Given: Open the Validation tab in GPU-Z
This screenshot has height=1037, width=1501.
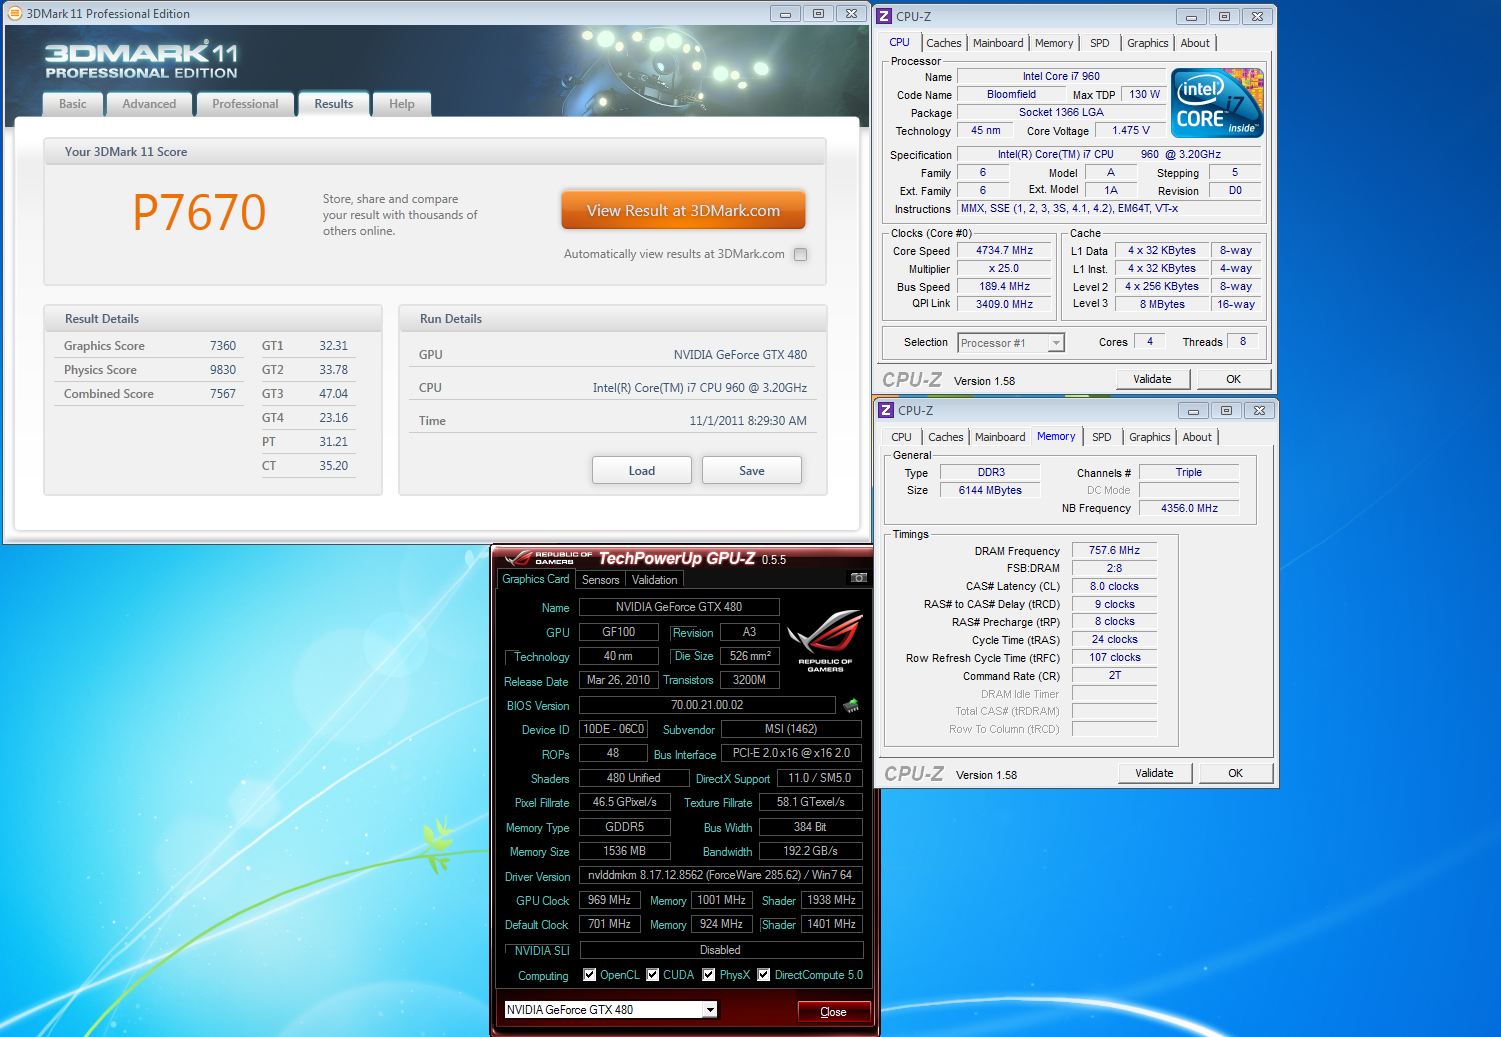Looking at the screenshot, I should (655, 580).
